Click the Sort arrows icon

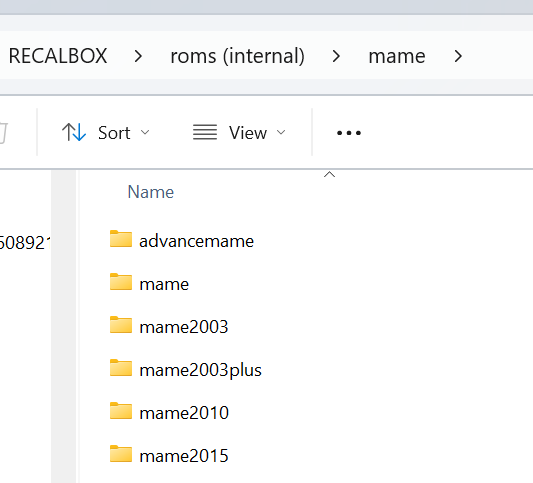point(74,132)
